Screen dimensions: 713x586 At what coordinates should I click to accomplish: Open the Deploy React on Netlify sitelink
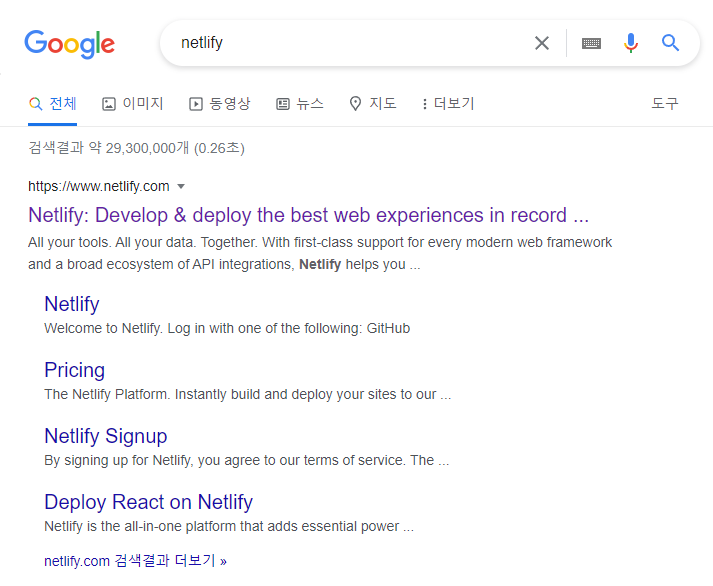tap(148, 502)
